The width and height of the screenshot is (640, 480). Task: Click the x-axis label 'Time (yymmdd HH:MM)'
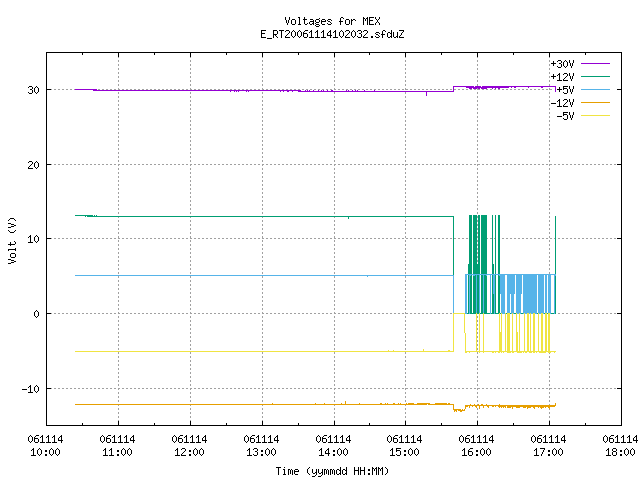(332, 471)
